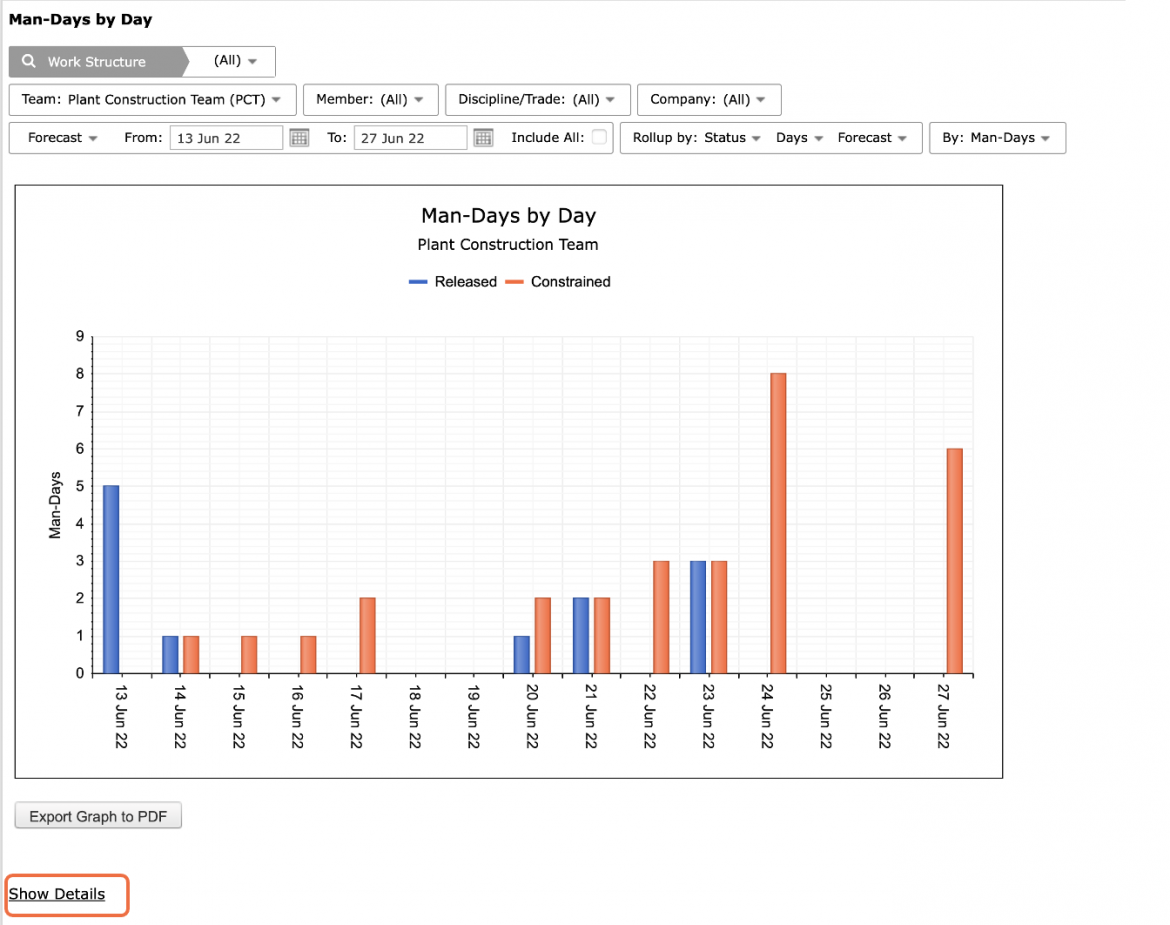This screenshot has width=1170, height=925.
Task: Change the Rollup by Status dropdown
Action: [x=696, y=138]
